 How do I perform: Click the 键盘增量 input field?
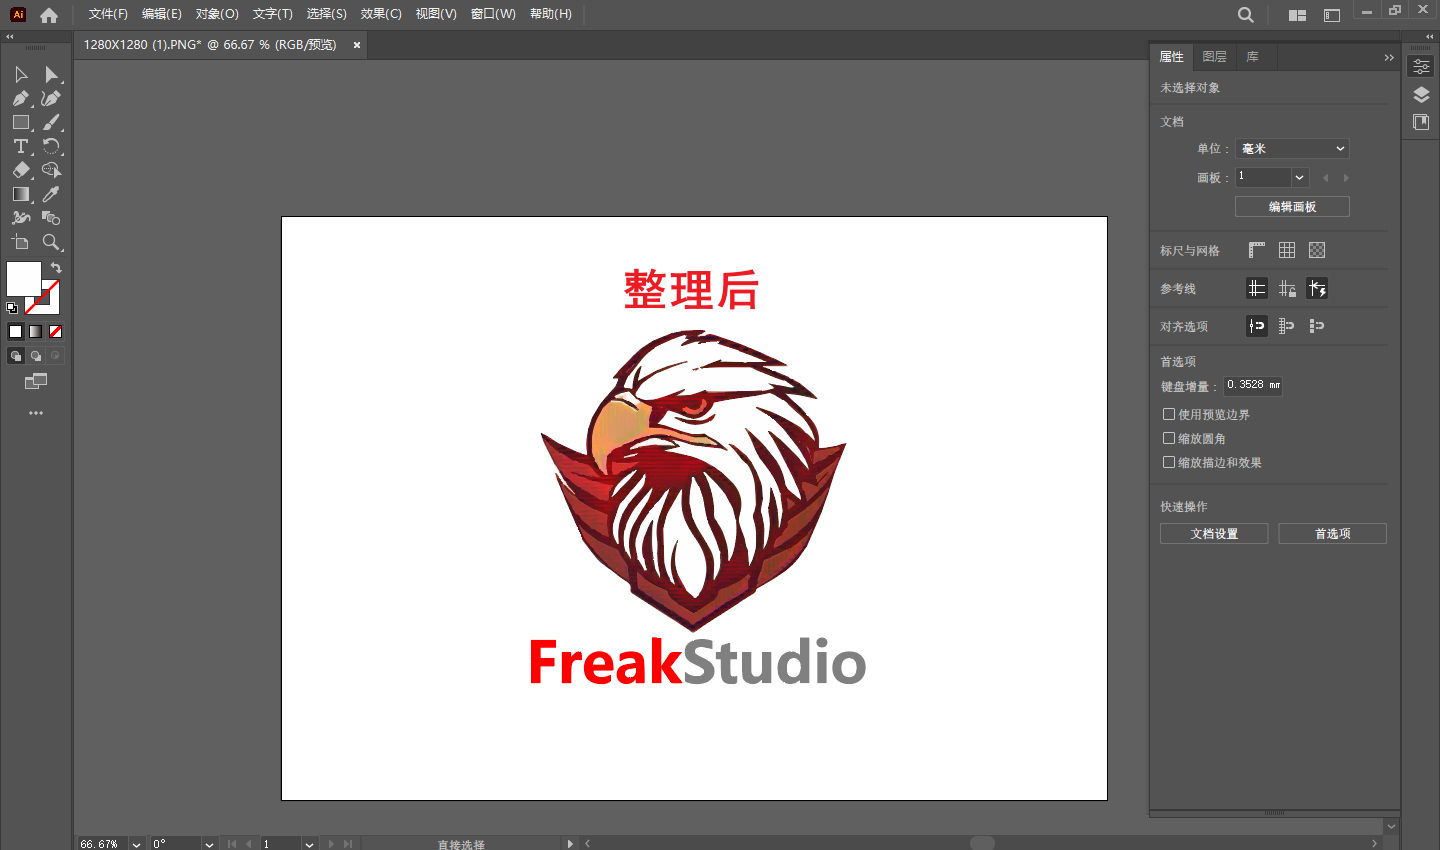point(1253,386)
